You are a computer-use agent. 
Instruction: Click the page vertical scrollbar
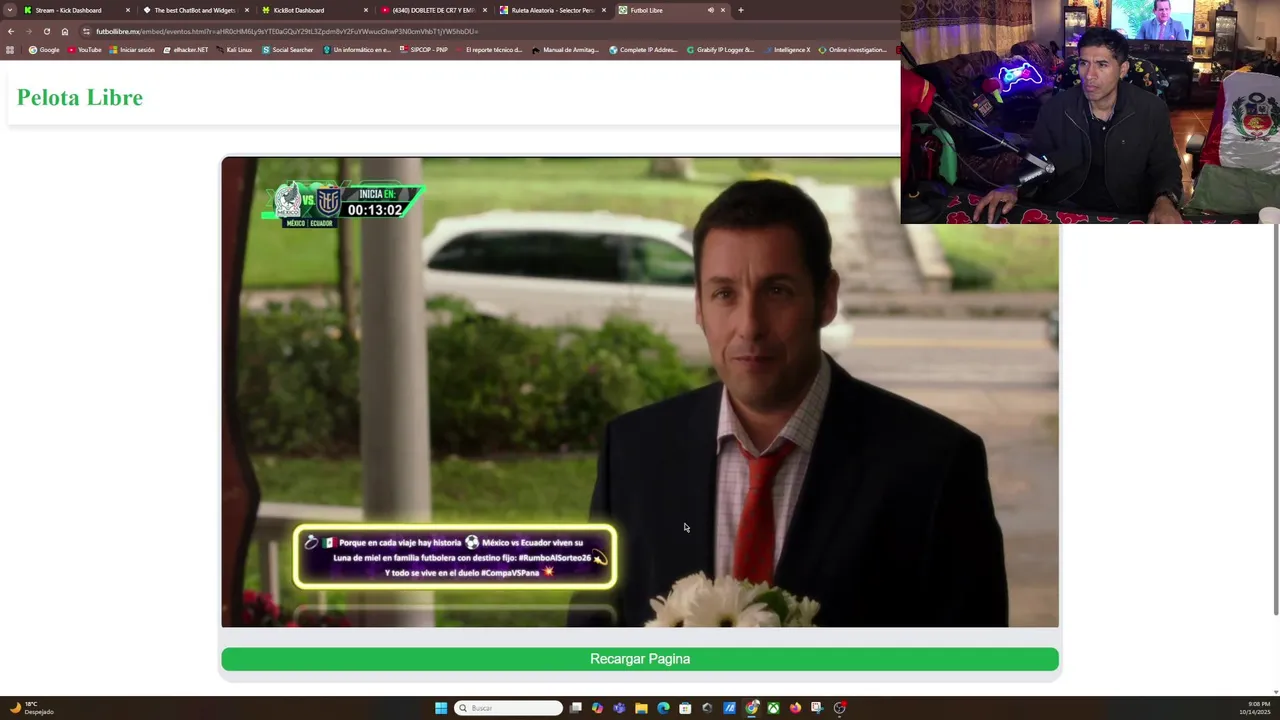click(x=1275, y=420)
